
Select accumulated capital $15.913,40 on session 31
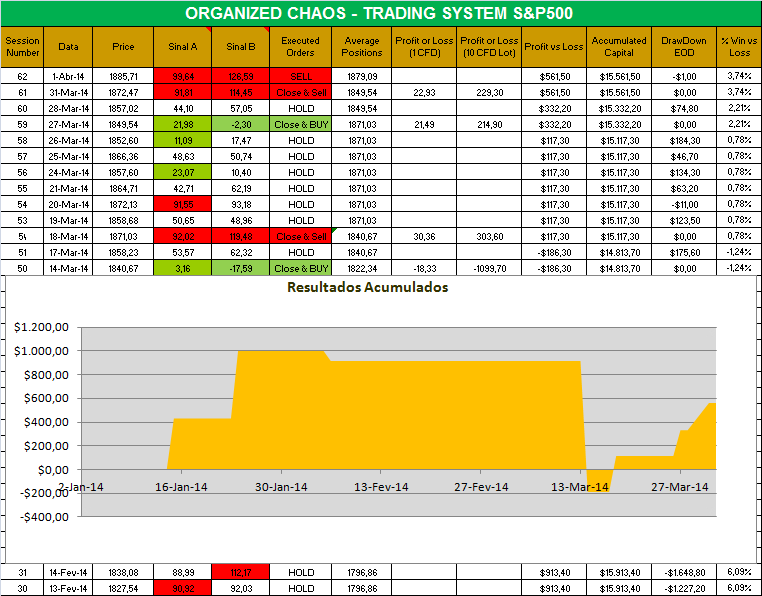(619, 573)
